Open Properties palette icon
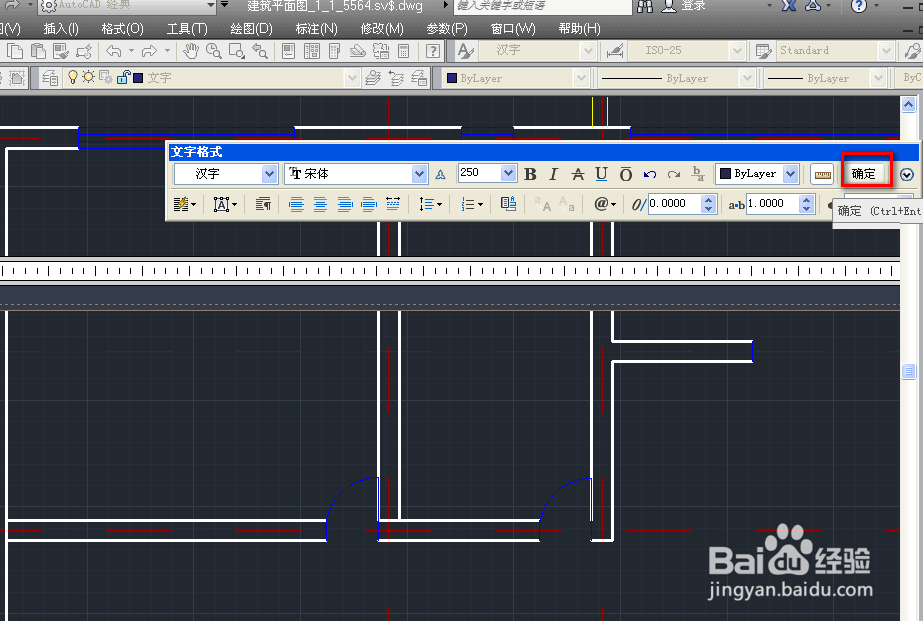Viewport: 923px width, 621px height. point(288,51)
